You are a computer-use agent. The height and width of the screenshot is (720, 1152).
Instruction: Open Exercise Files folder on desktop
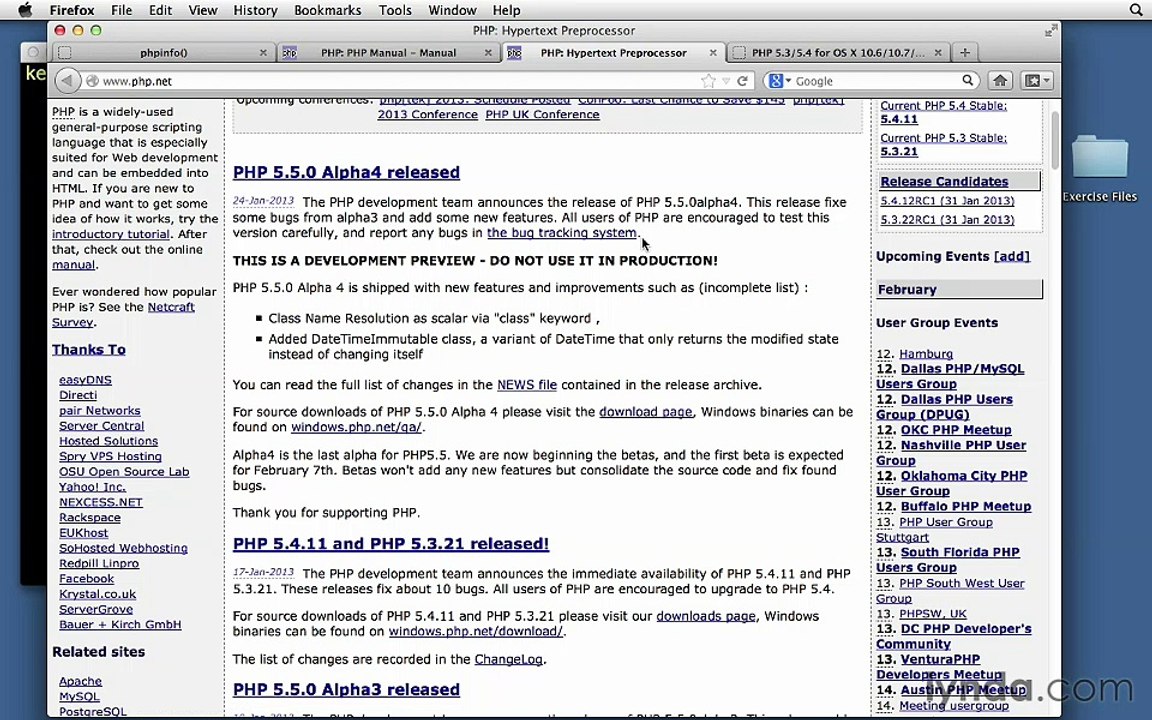click(x=1099, y=168)
